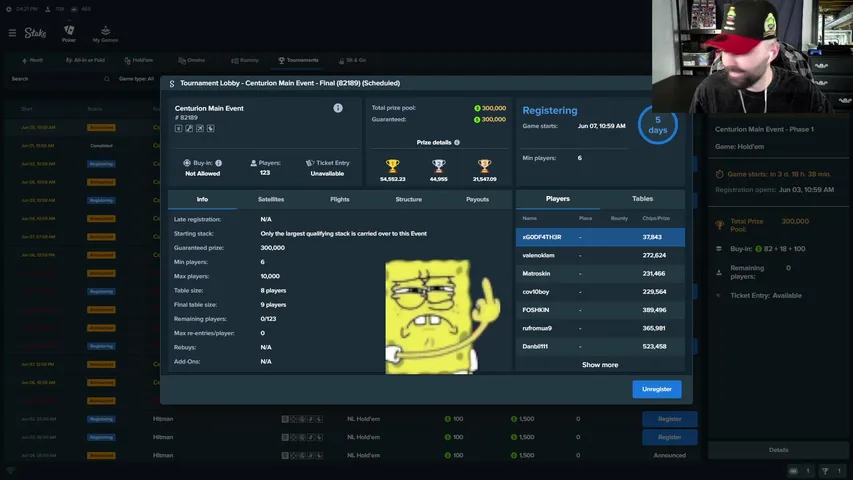Click the Buy-in chip icon
The height and width of the screenshot is (480, 853).
point(187,163)
